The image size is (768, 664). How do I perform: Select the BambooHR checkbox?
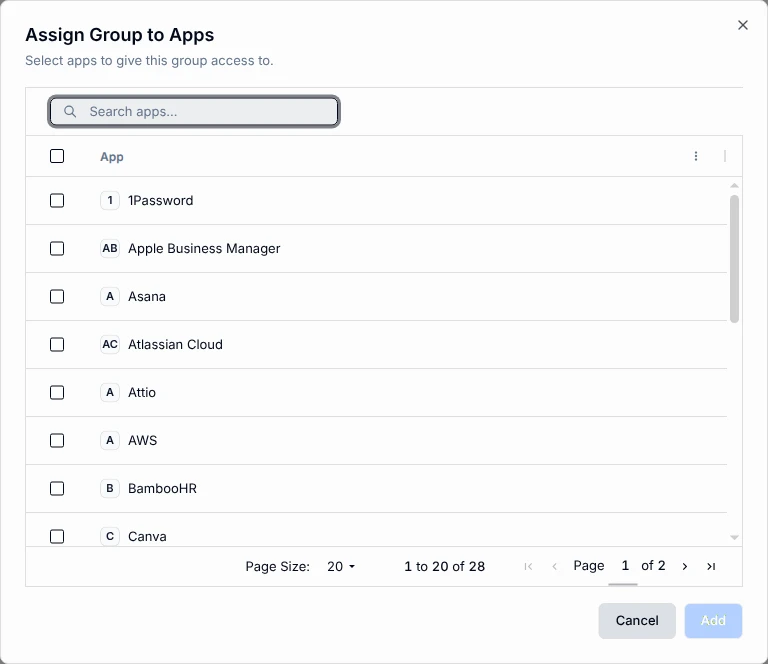pyautogui.click(x=57, y=488)
